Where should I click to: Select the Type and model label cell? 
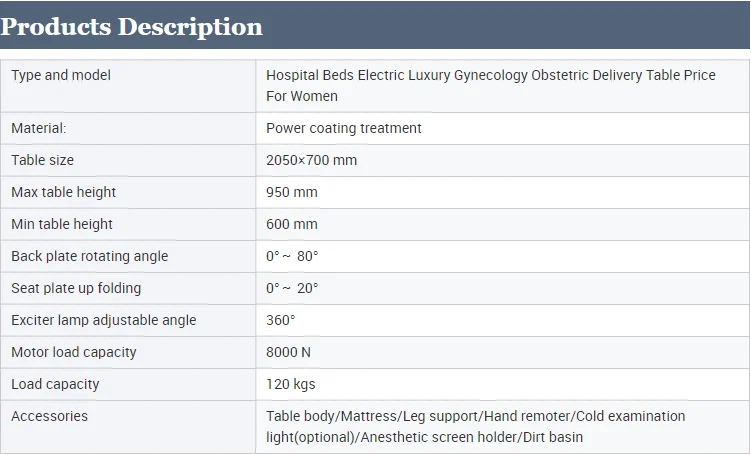coord(61,75)
